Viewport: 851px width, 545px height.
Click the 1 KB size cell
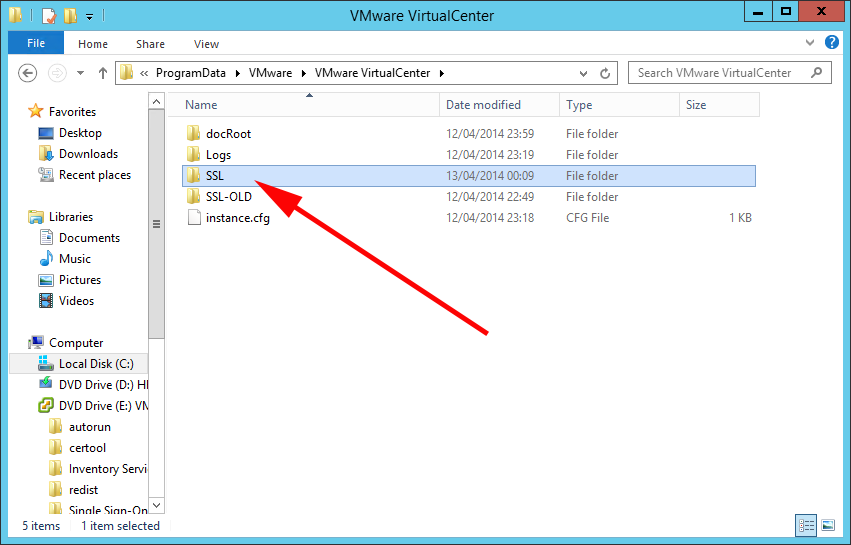[x=740, y=218]
